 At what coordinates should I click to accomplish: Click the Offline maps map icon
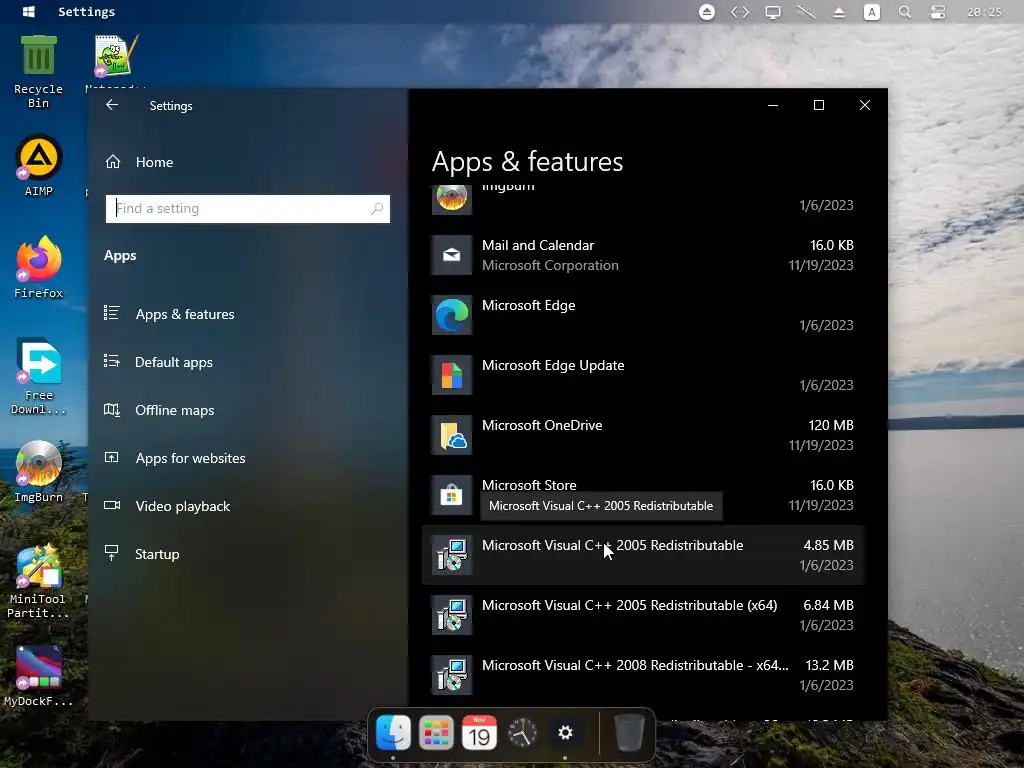coord(112,409)
